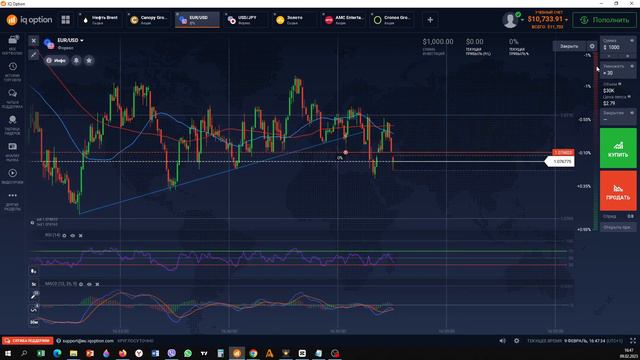This screenshot has width=640, height=360.
Task: Close the chart with X above drawing tool
Action: [34, 40]
